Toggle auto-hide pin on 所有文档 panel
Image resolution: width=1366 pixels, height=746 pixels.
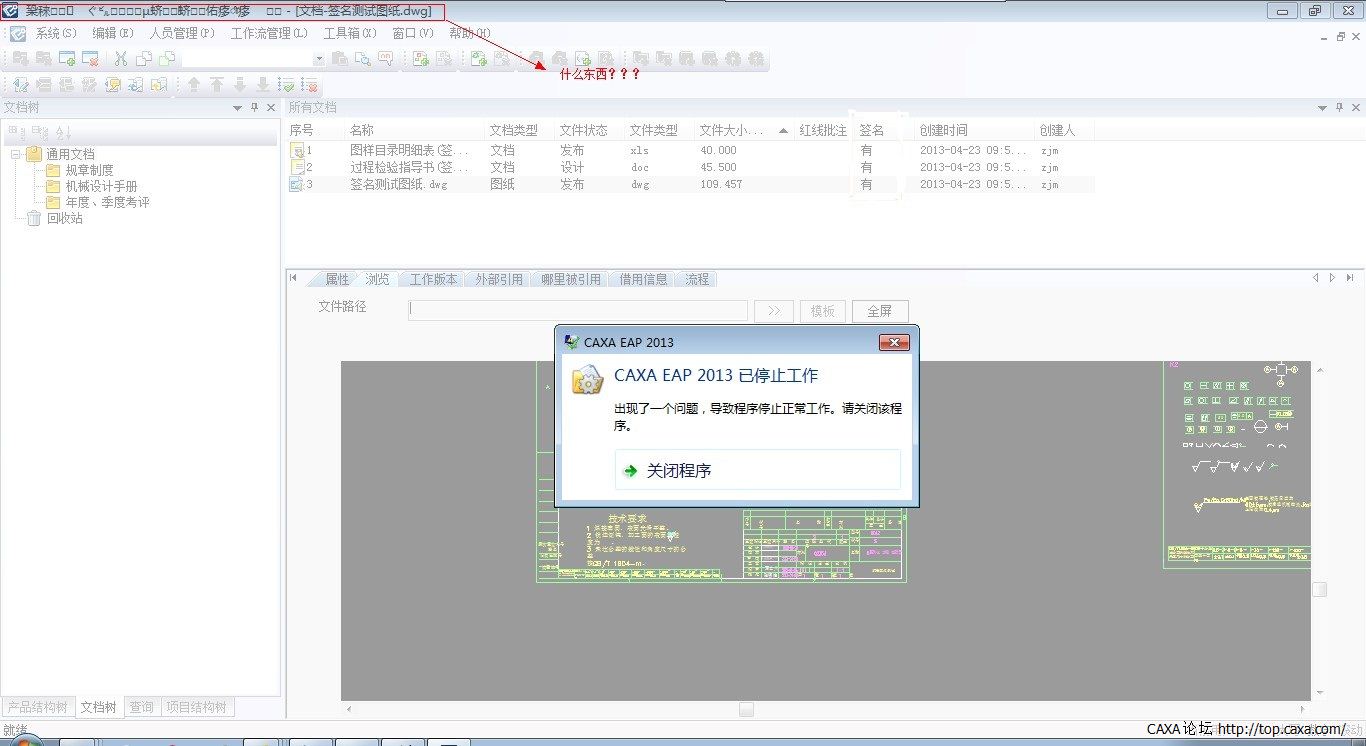(x=1338, y=107)
